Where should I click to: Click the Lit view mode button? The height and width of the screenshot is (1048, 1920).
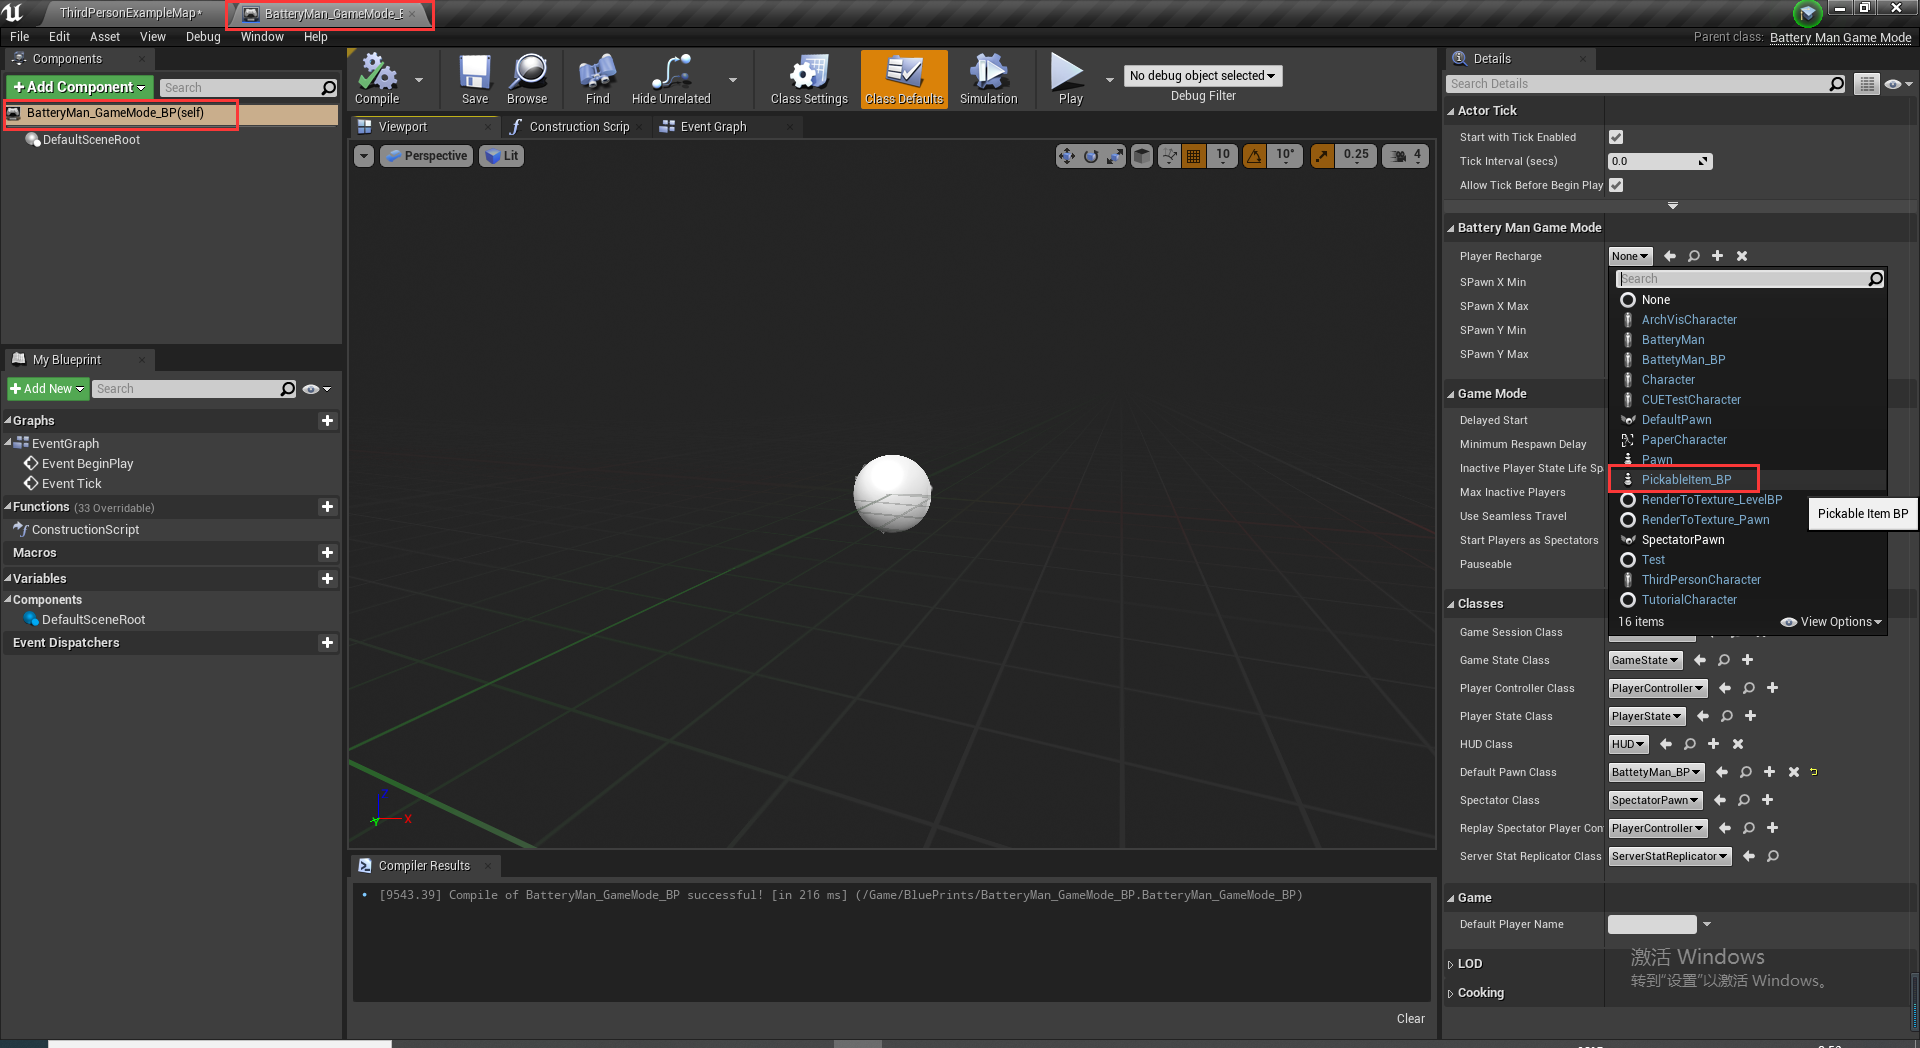(501, 156)
